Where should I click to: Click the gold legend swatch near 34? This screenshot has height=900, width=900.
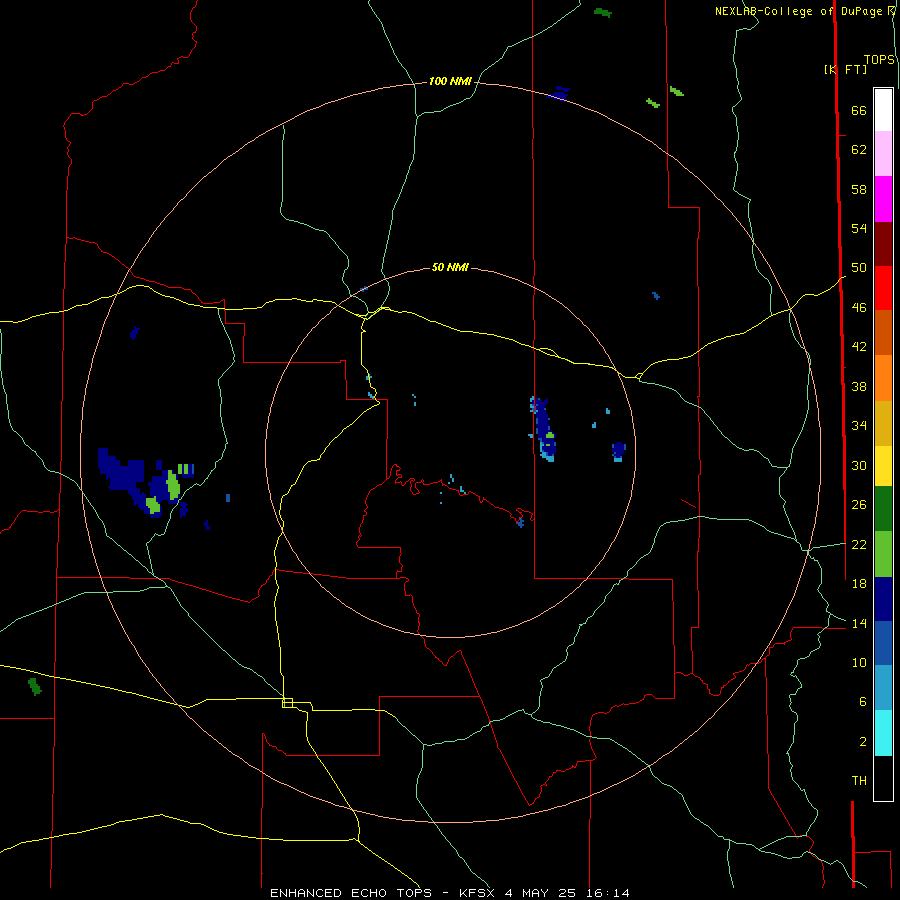point(883,423)
